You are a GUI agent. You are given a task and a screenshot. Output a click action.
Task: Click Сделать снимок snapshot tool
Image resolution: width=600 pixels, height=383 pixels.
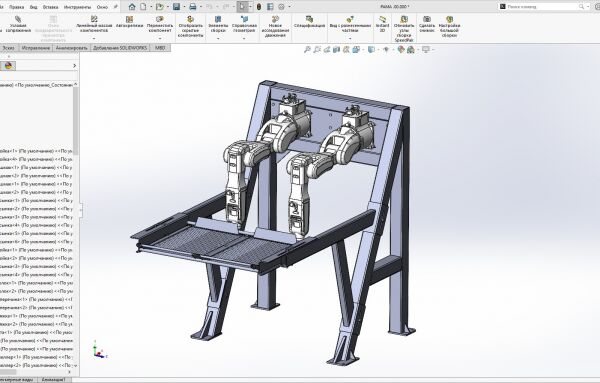[x=427, y=23]
